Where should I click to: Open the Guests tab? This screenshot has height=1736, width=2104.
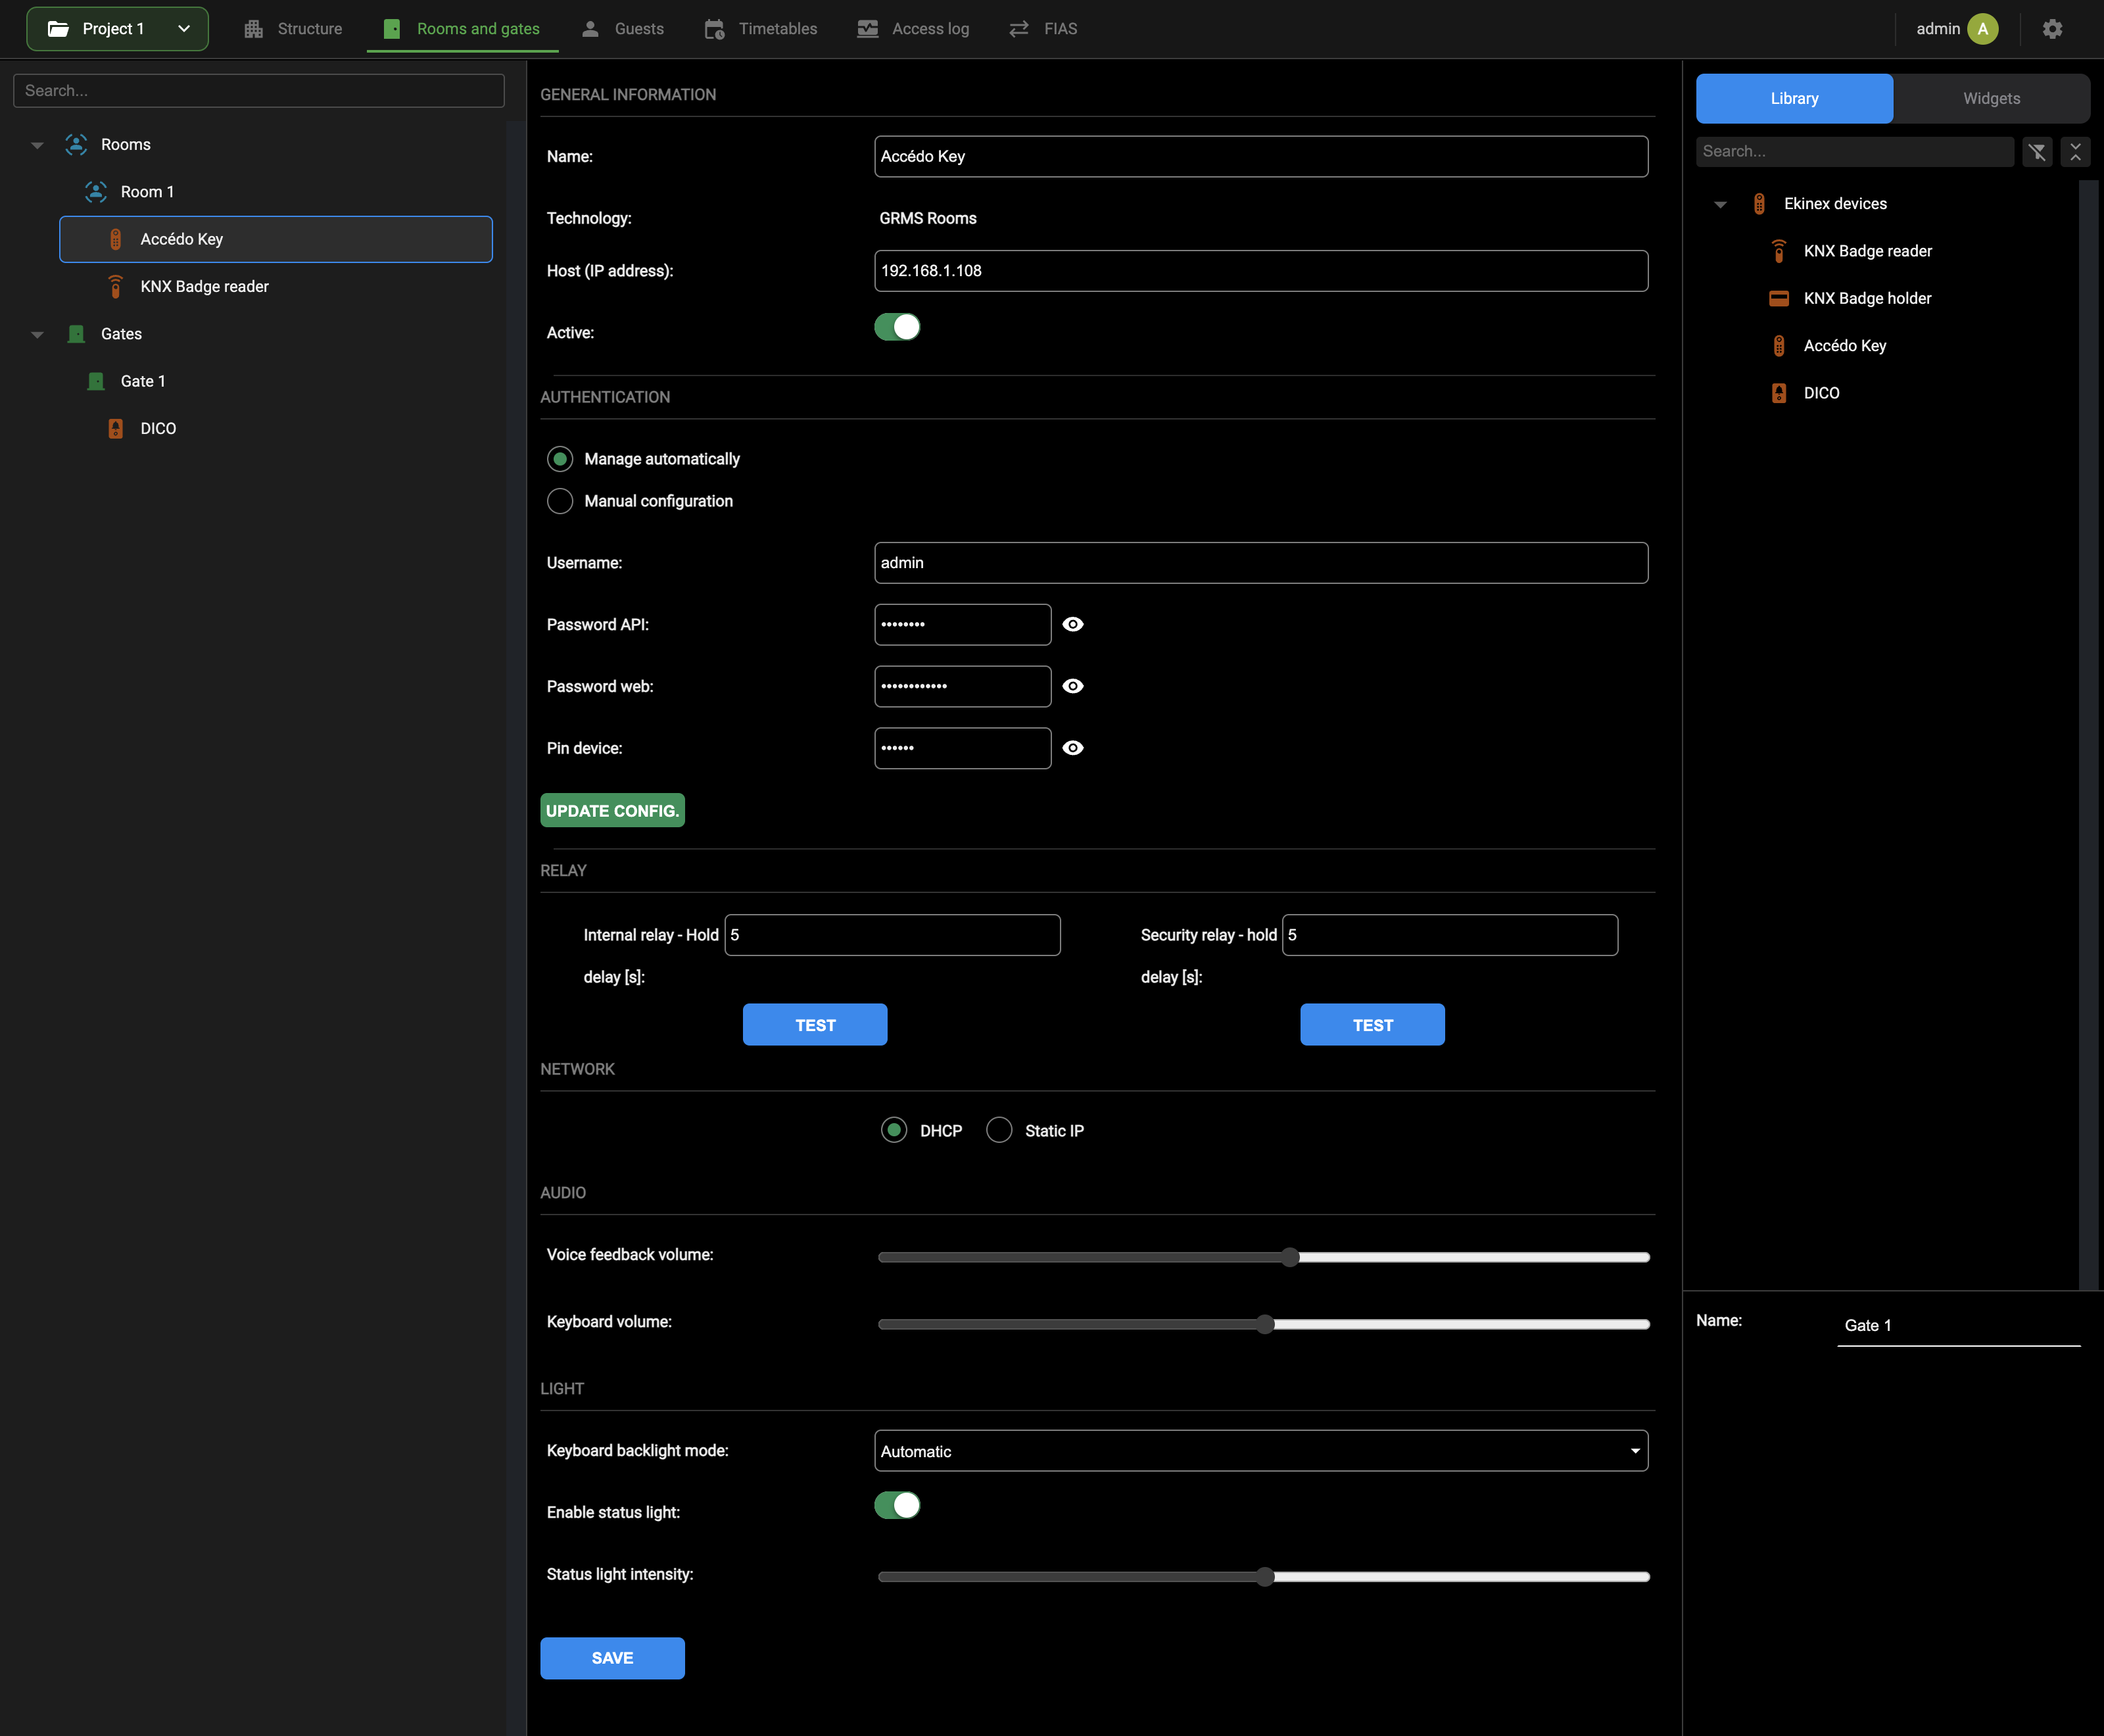tap(622, 29)
